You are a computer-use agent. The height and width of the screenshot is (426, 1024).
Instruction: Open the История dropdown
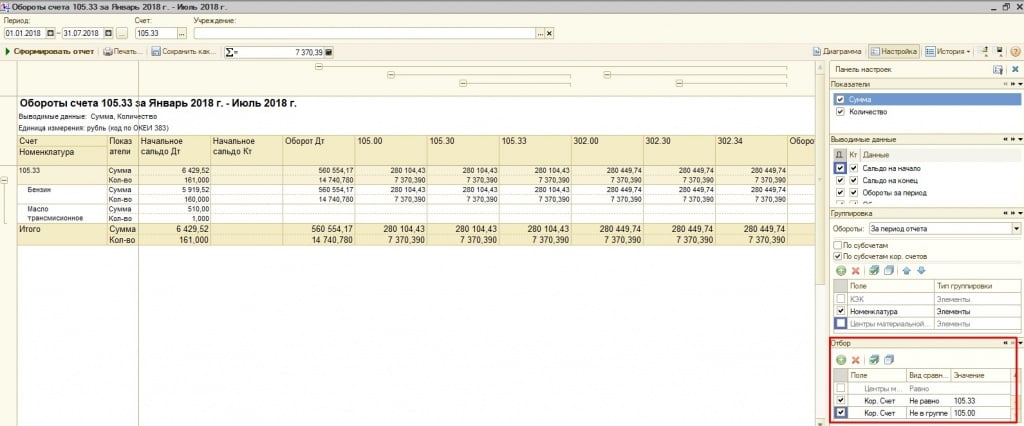(948, 52)
